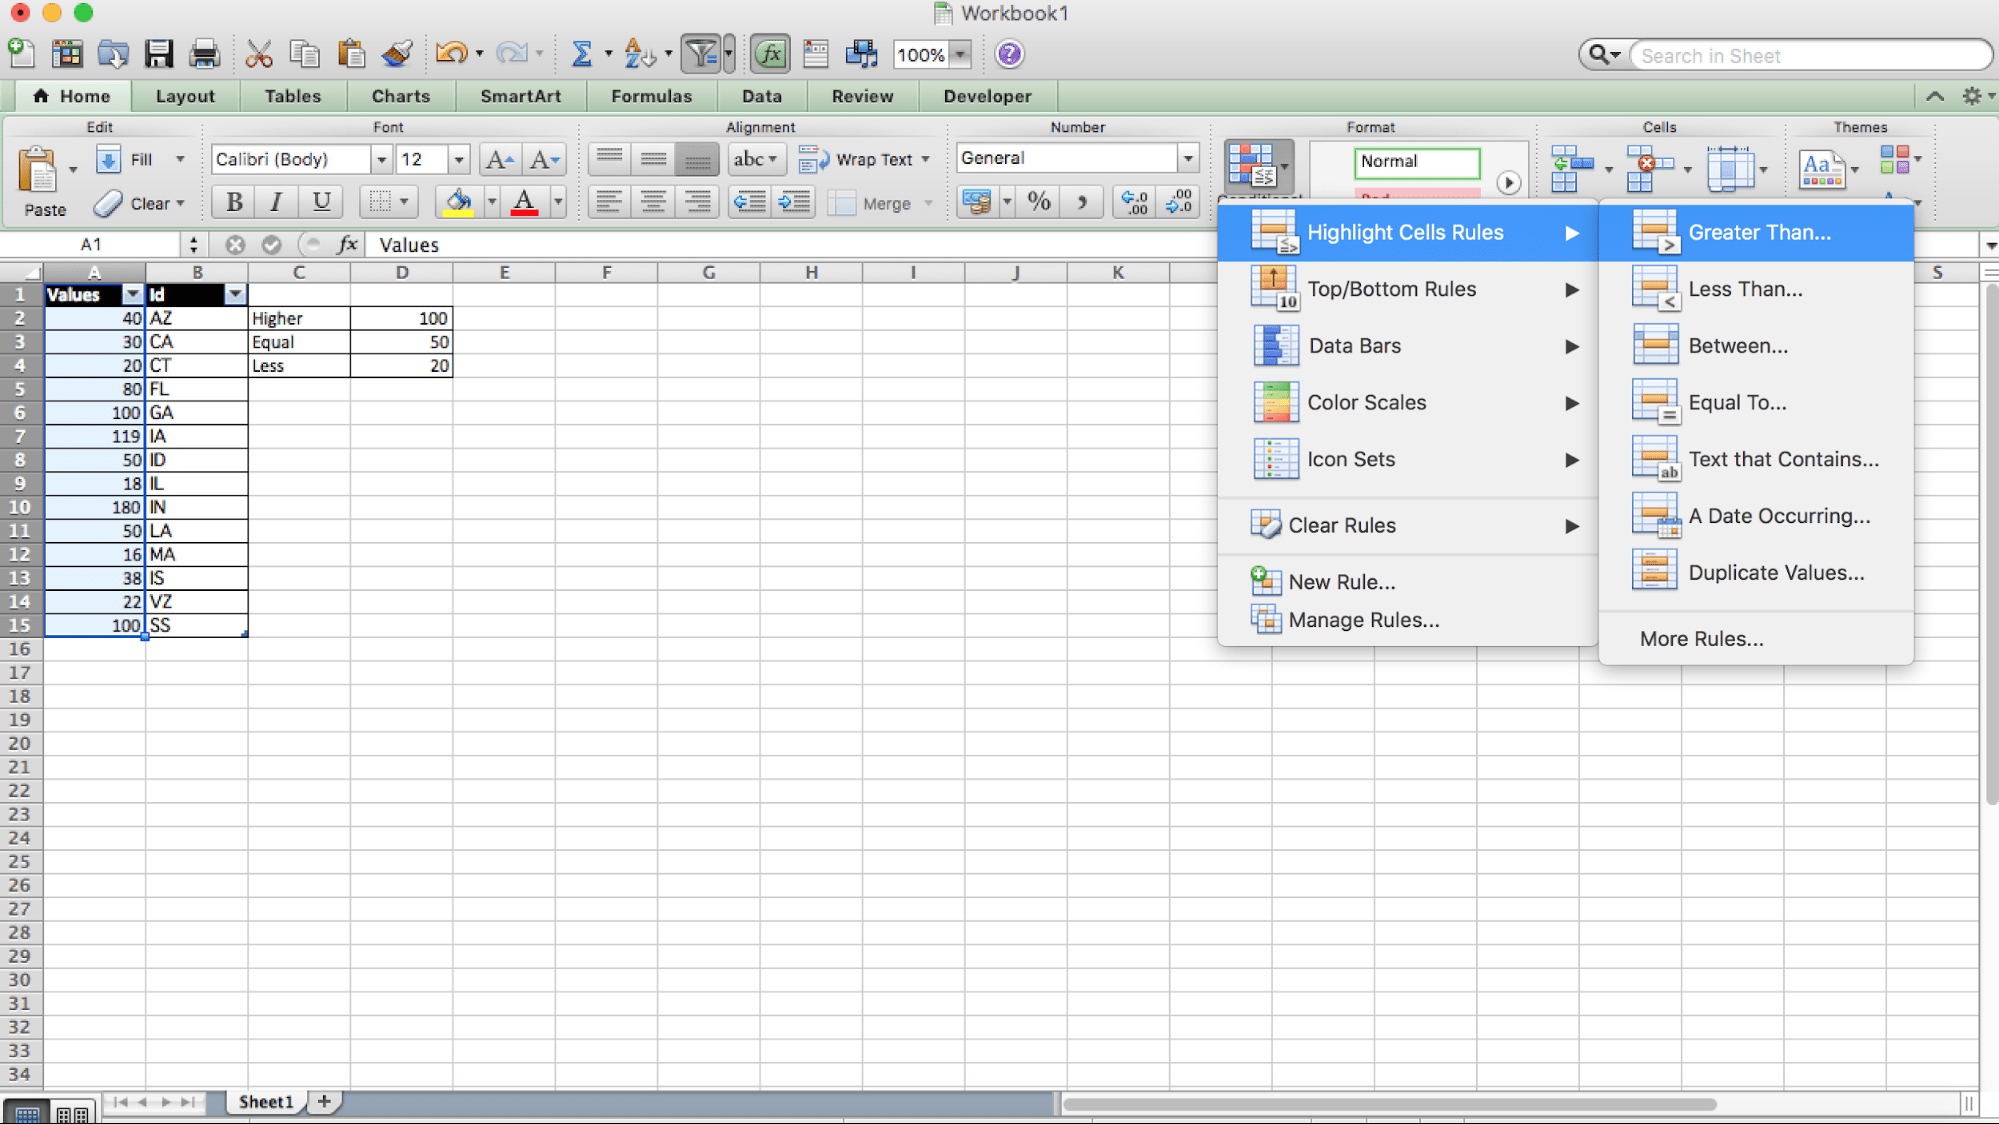Viewport: 1999px width, 1124px height.
Task: Toggle underline formatting
Action: [320, 202]
